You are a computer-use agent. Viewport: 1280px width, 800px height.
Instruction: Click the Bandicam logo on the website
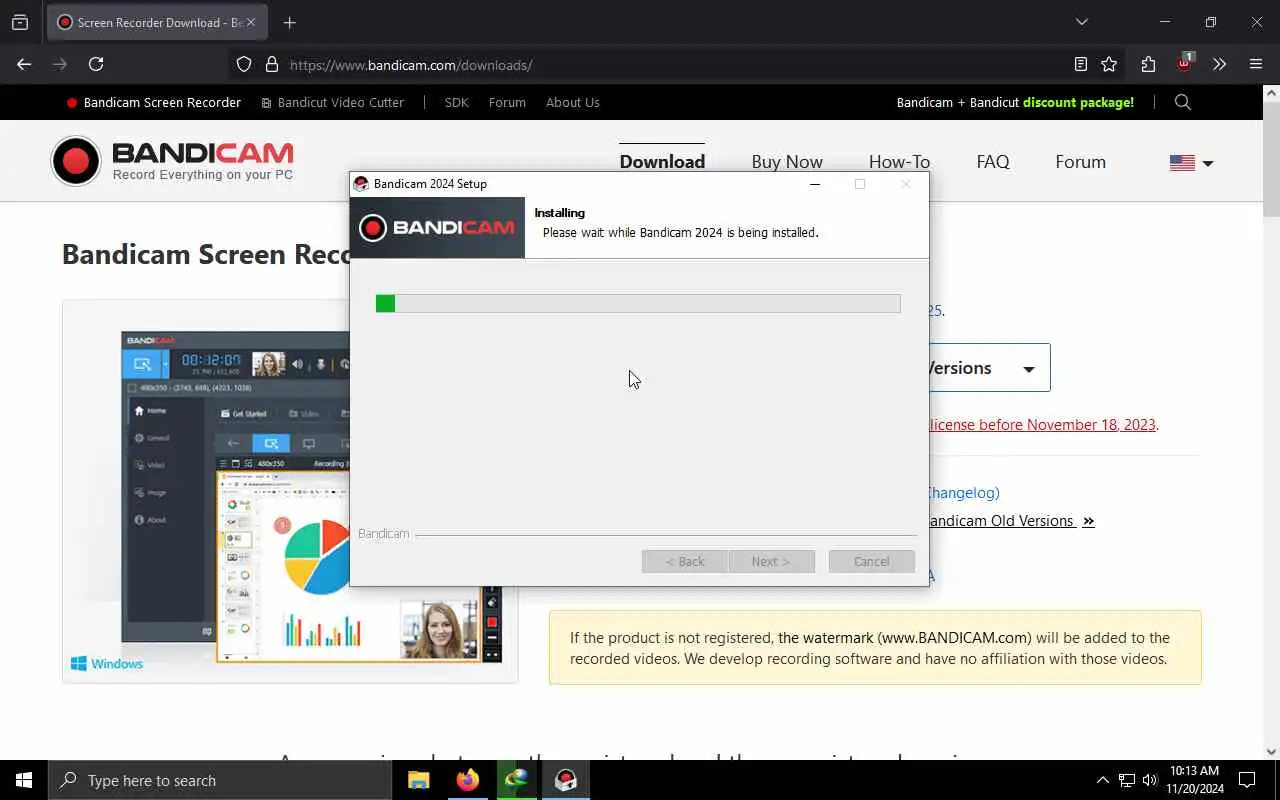click(x=173, y=161)
